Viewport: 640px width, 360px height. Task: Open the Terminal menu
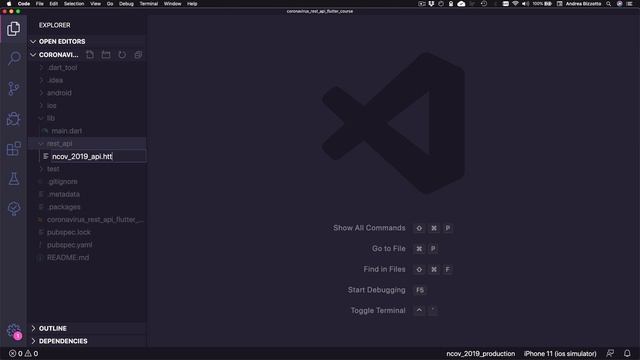149,4
